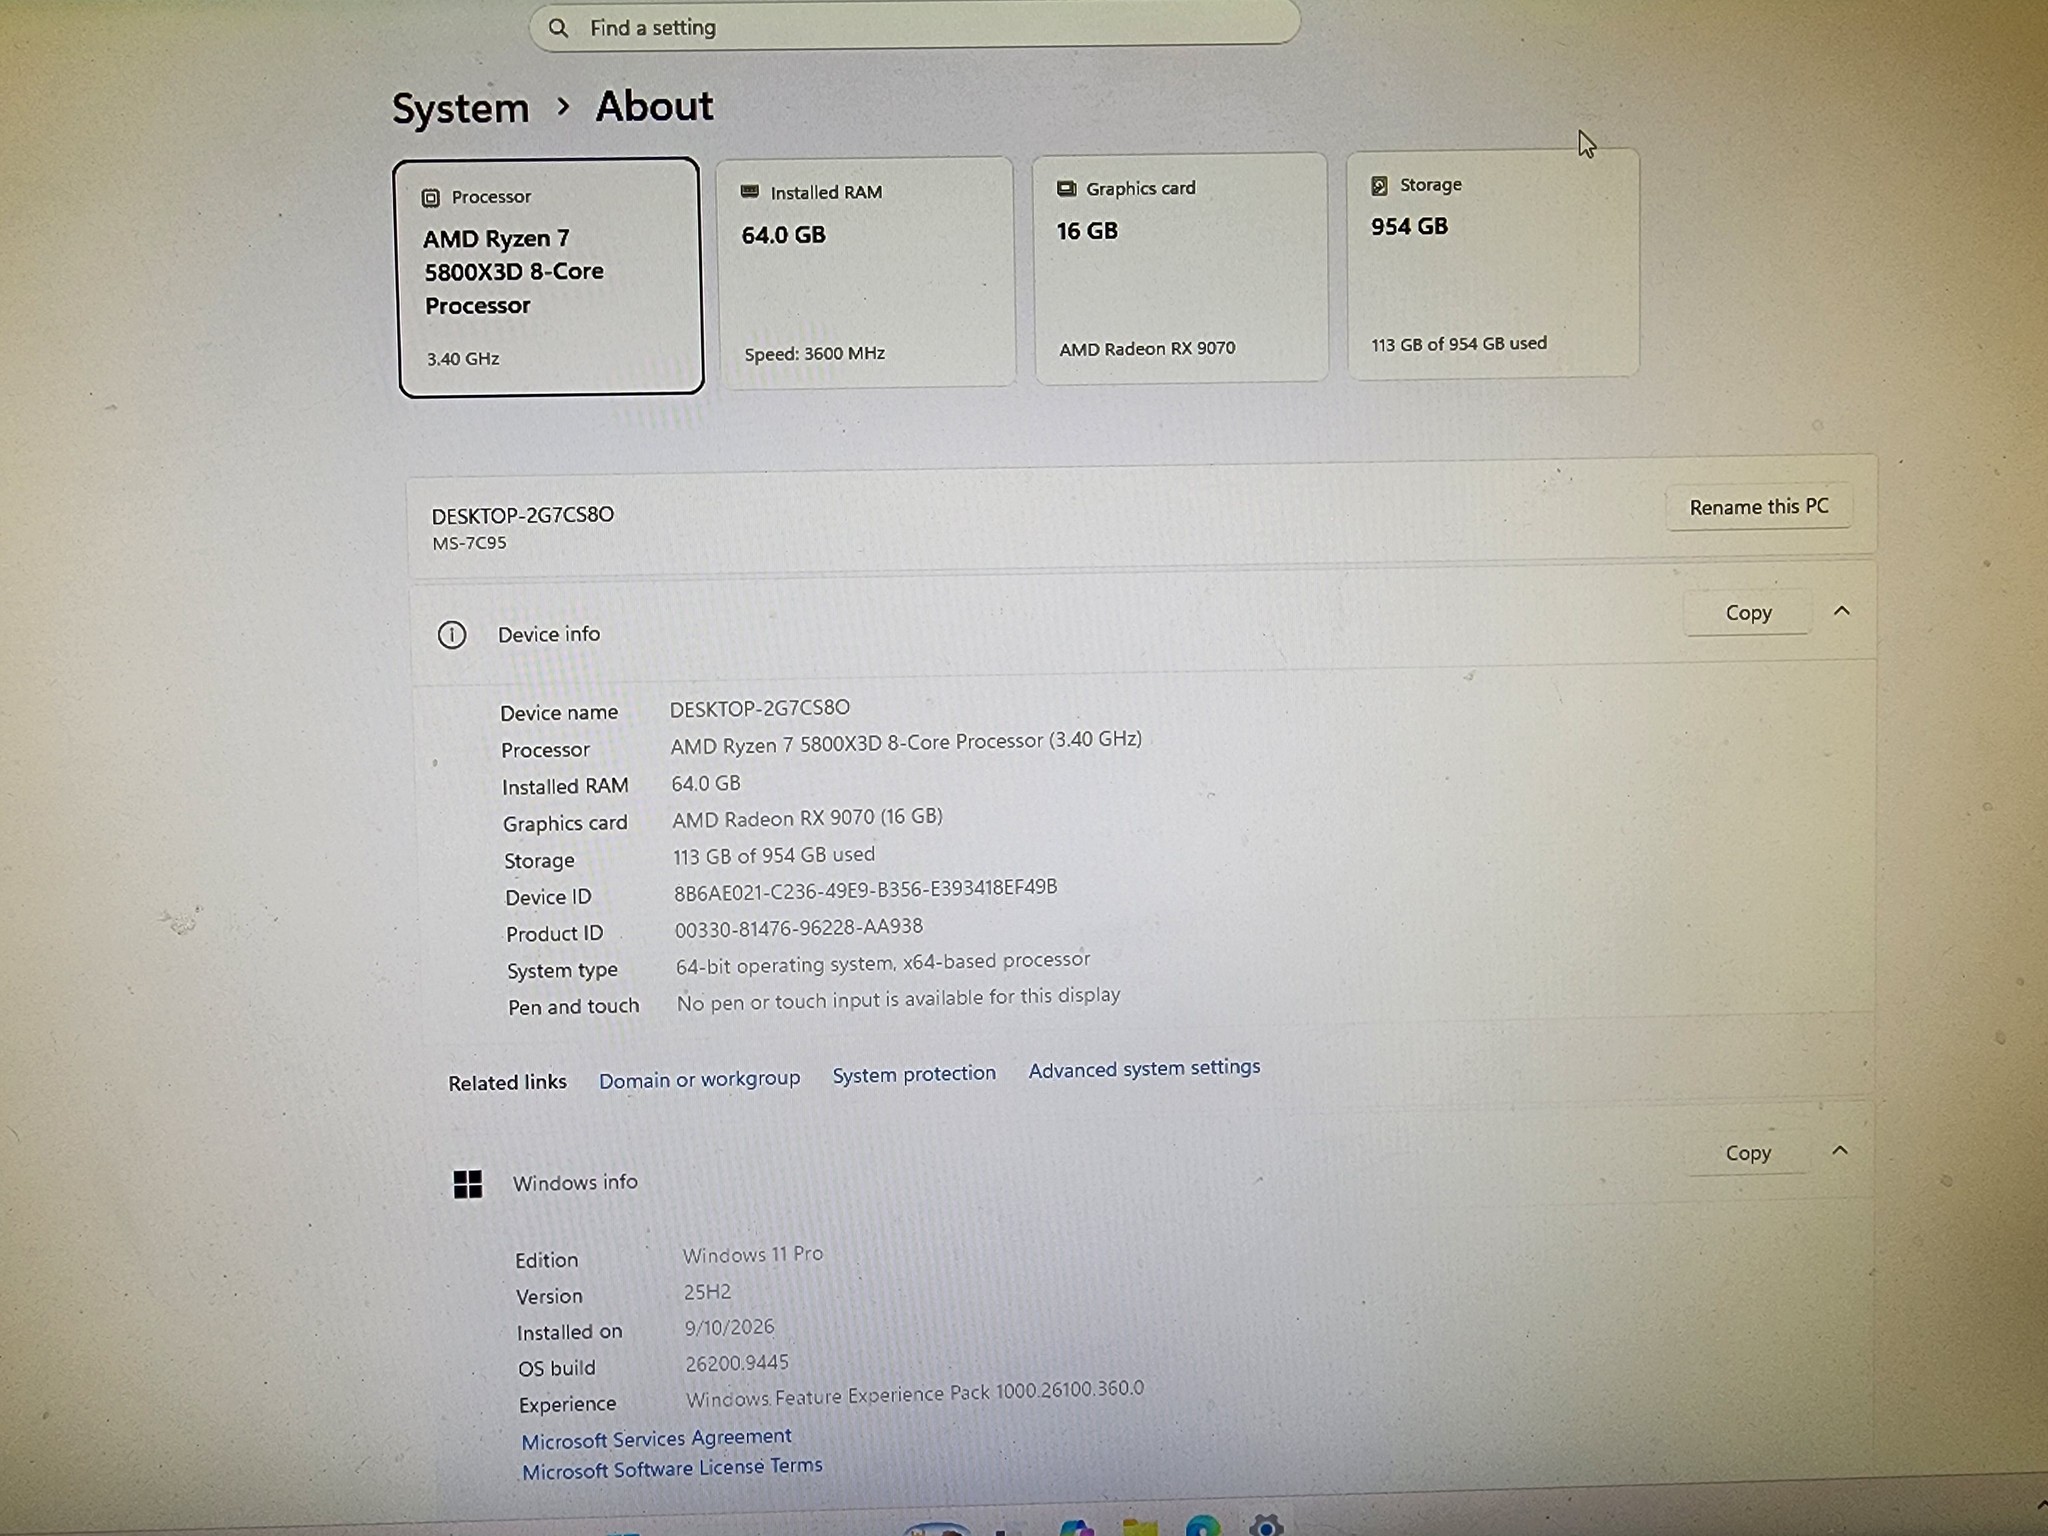Open Copilot from the taskbar
This screenshot has height=1536, width=2048.
tap(1076, 1528)
